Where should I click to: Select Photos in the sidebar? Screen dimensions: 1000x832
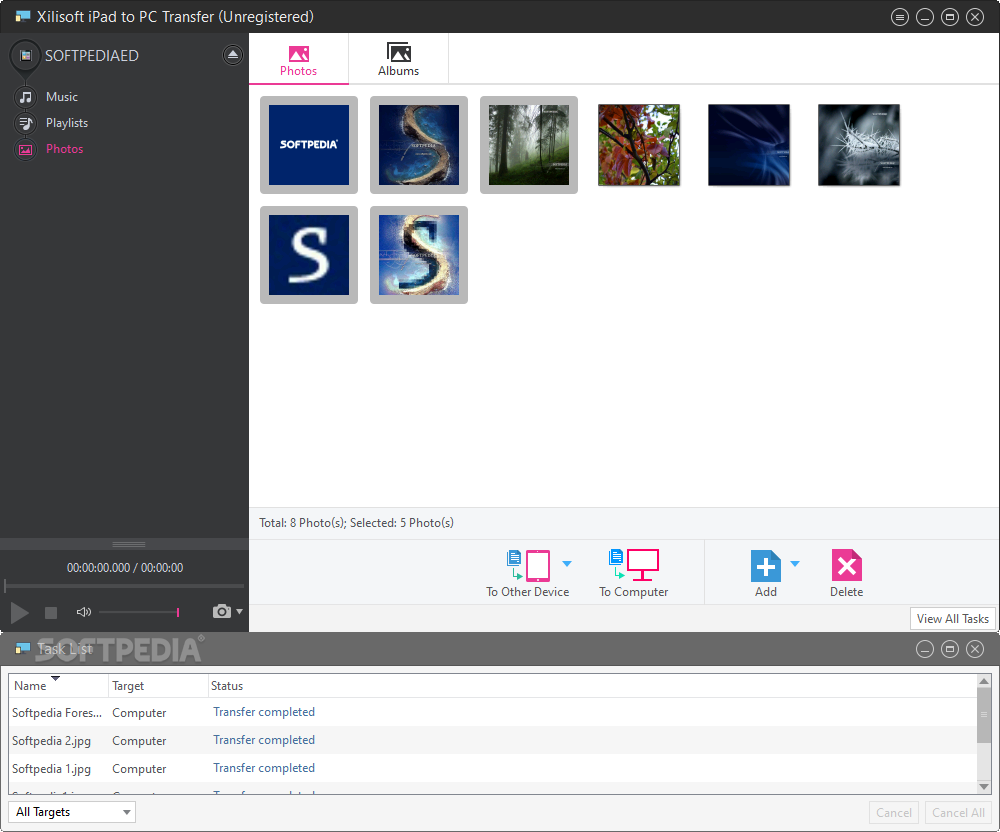[64, 149]
